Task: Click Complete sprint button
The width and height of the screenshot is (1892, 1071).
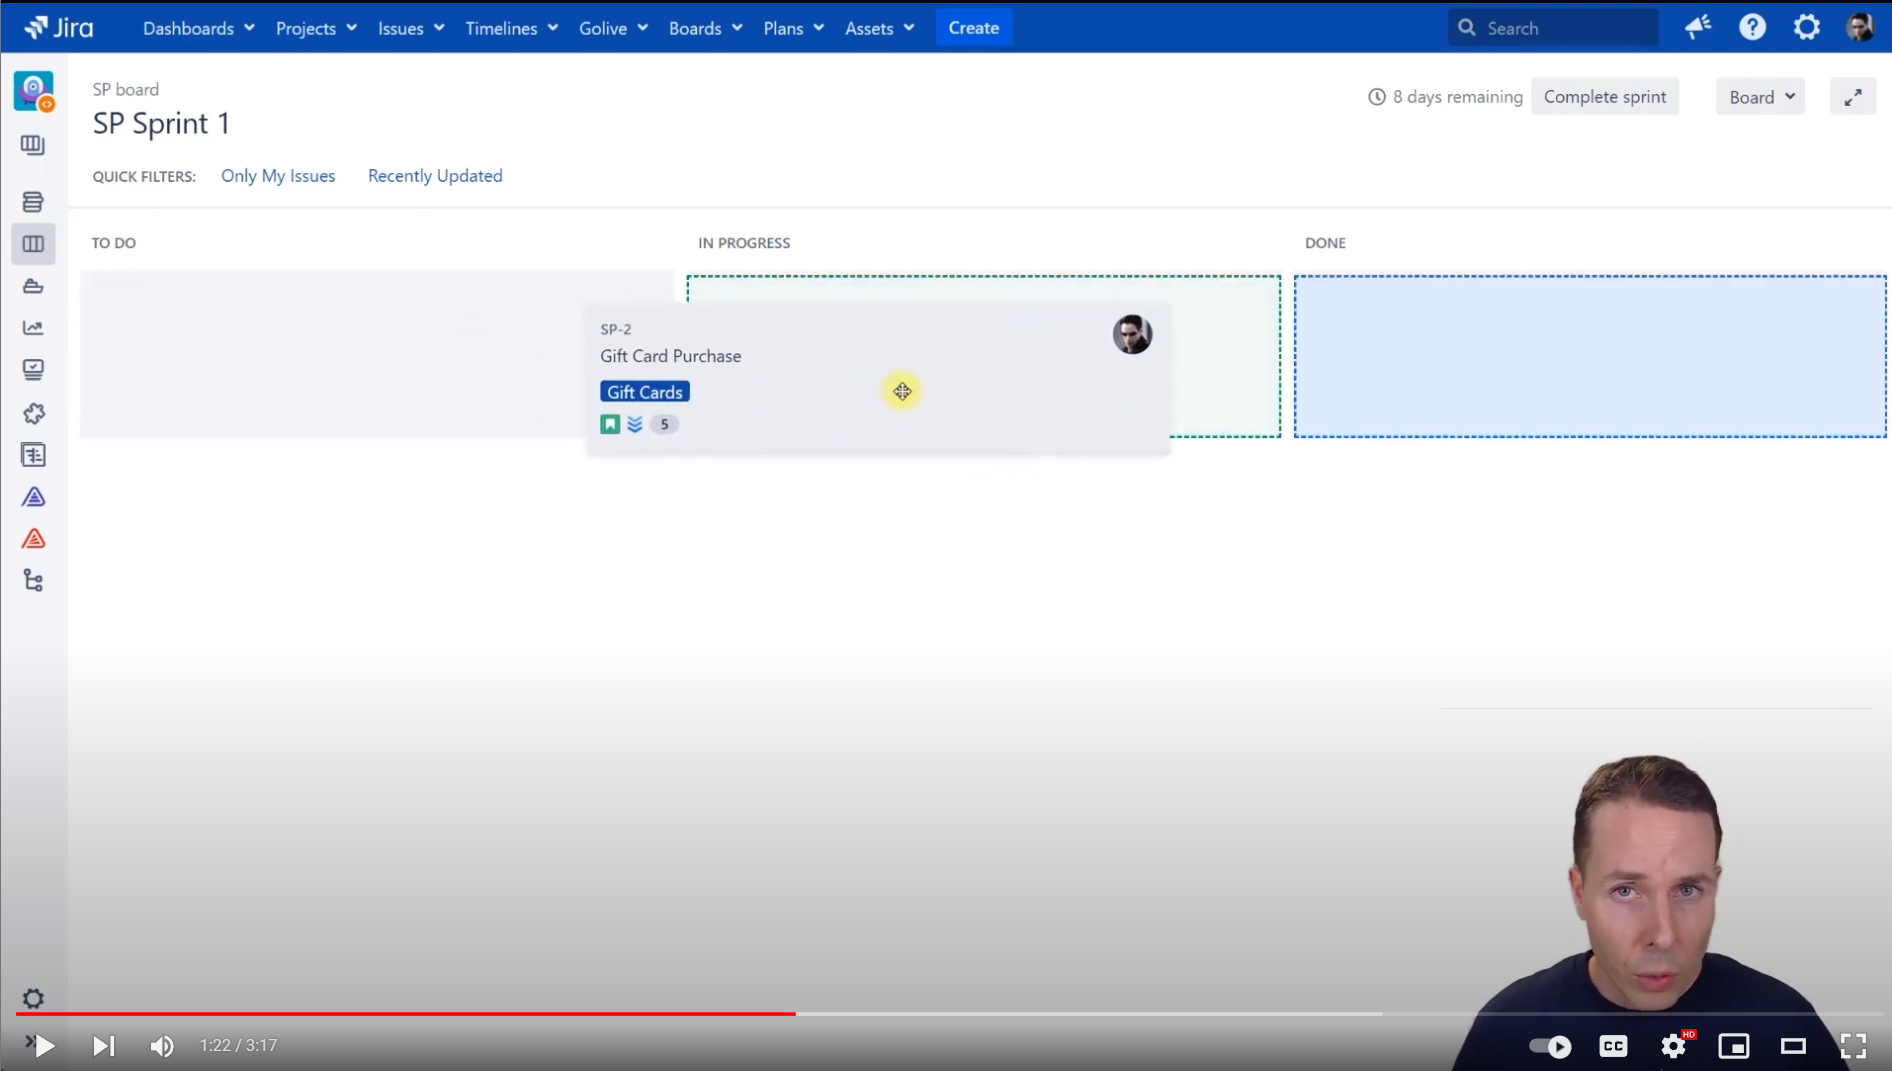Action: (x=1604, y=97)
